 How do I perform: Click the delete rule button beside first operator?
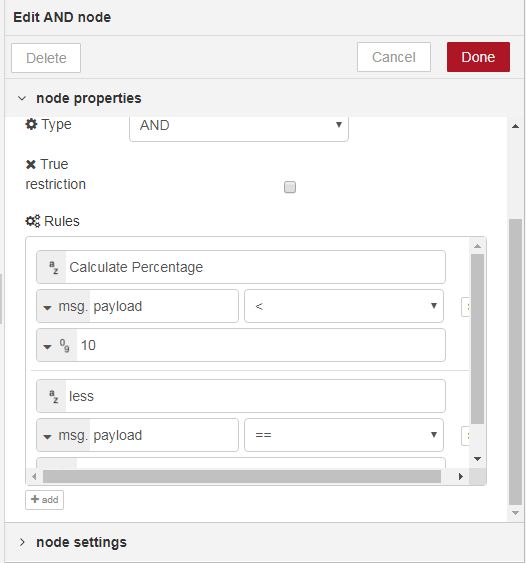point(466,307)
